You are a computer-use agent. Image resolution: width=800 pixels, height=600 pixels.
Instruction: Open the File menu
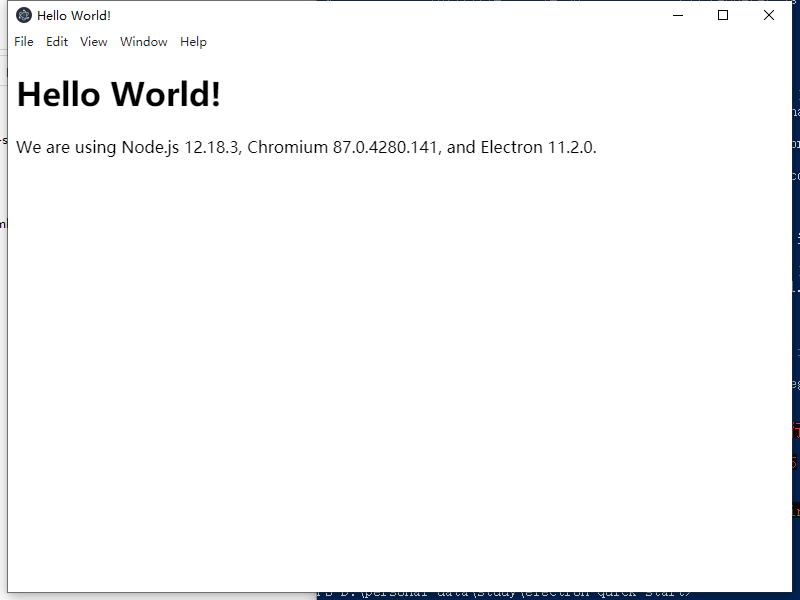(24, 42)
